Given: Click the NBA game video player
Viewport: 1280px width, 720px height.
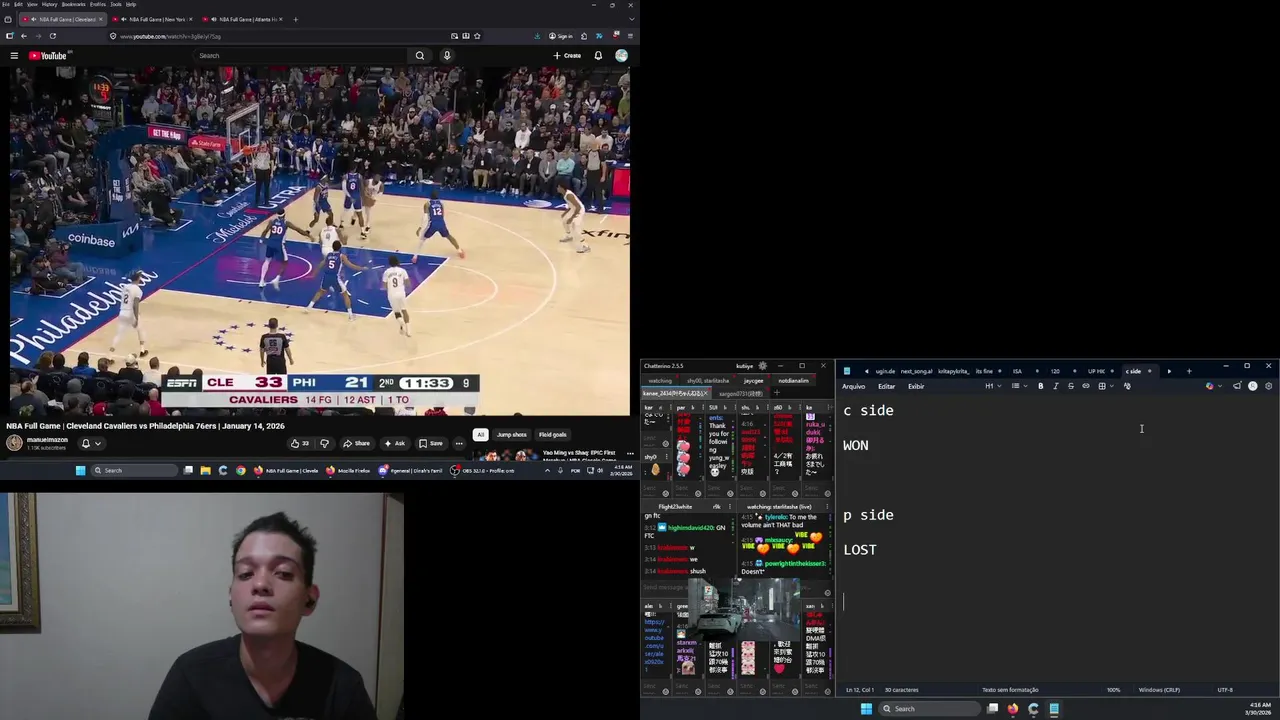Looking at the screenshot, I should pyautogui.click(x=320, y=240).
